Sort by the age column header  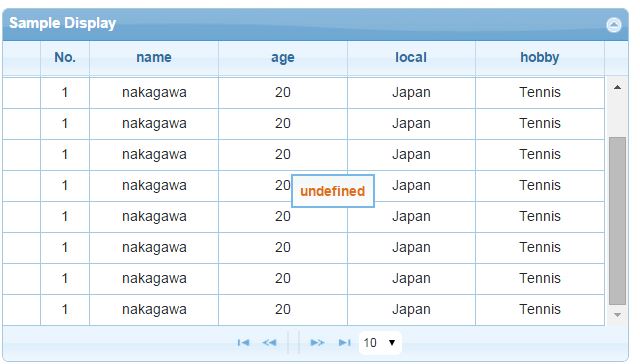coord(283,58)
